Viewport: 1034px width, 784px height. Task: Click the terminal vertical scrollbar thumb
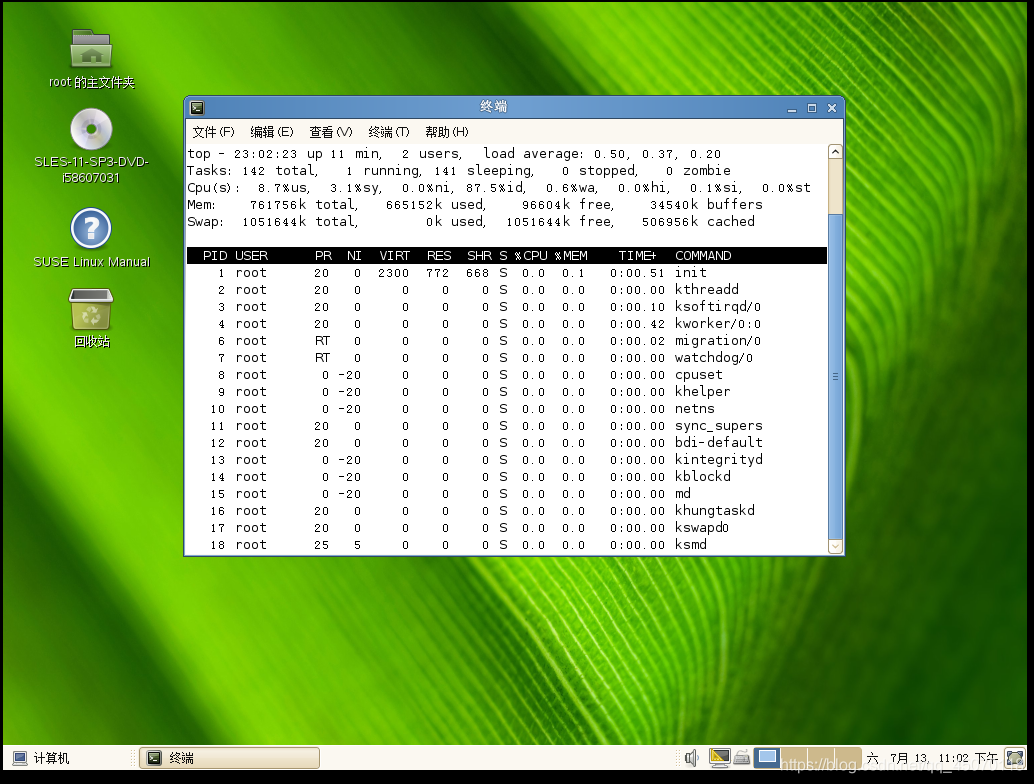tap(835, 377)
